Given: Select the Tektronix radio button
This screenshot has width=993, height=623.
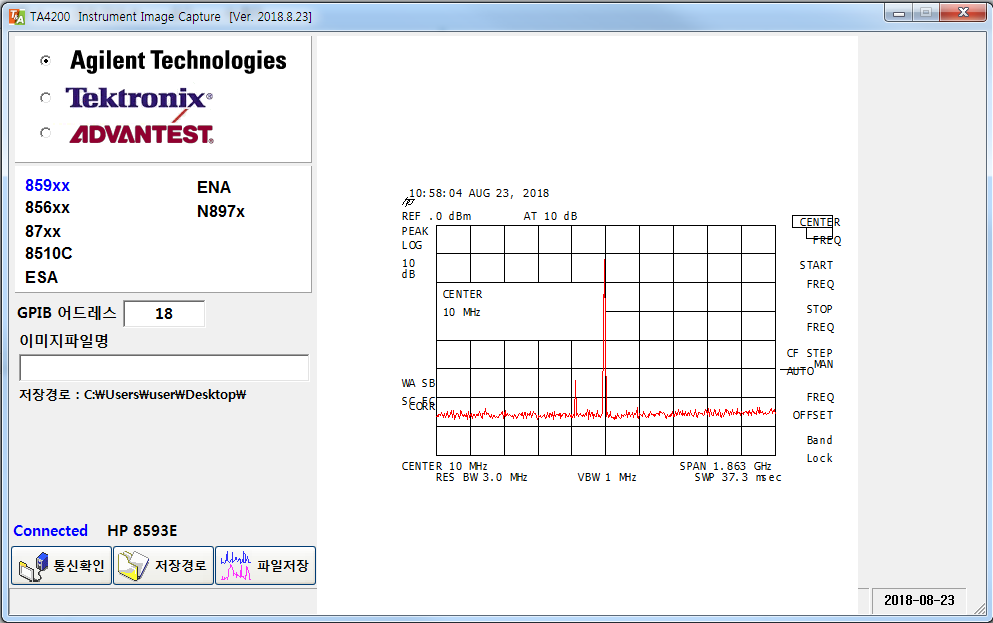Looking at the screenshot, I should [x=45, y=98].
